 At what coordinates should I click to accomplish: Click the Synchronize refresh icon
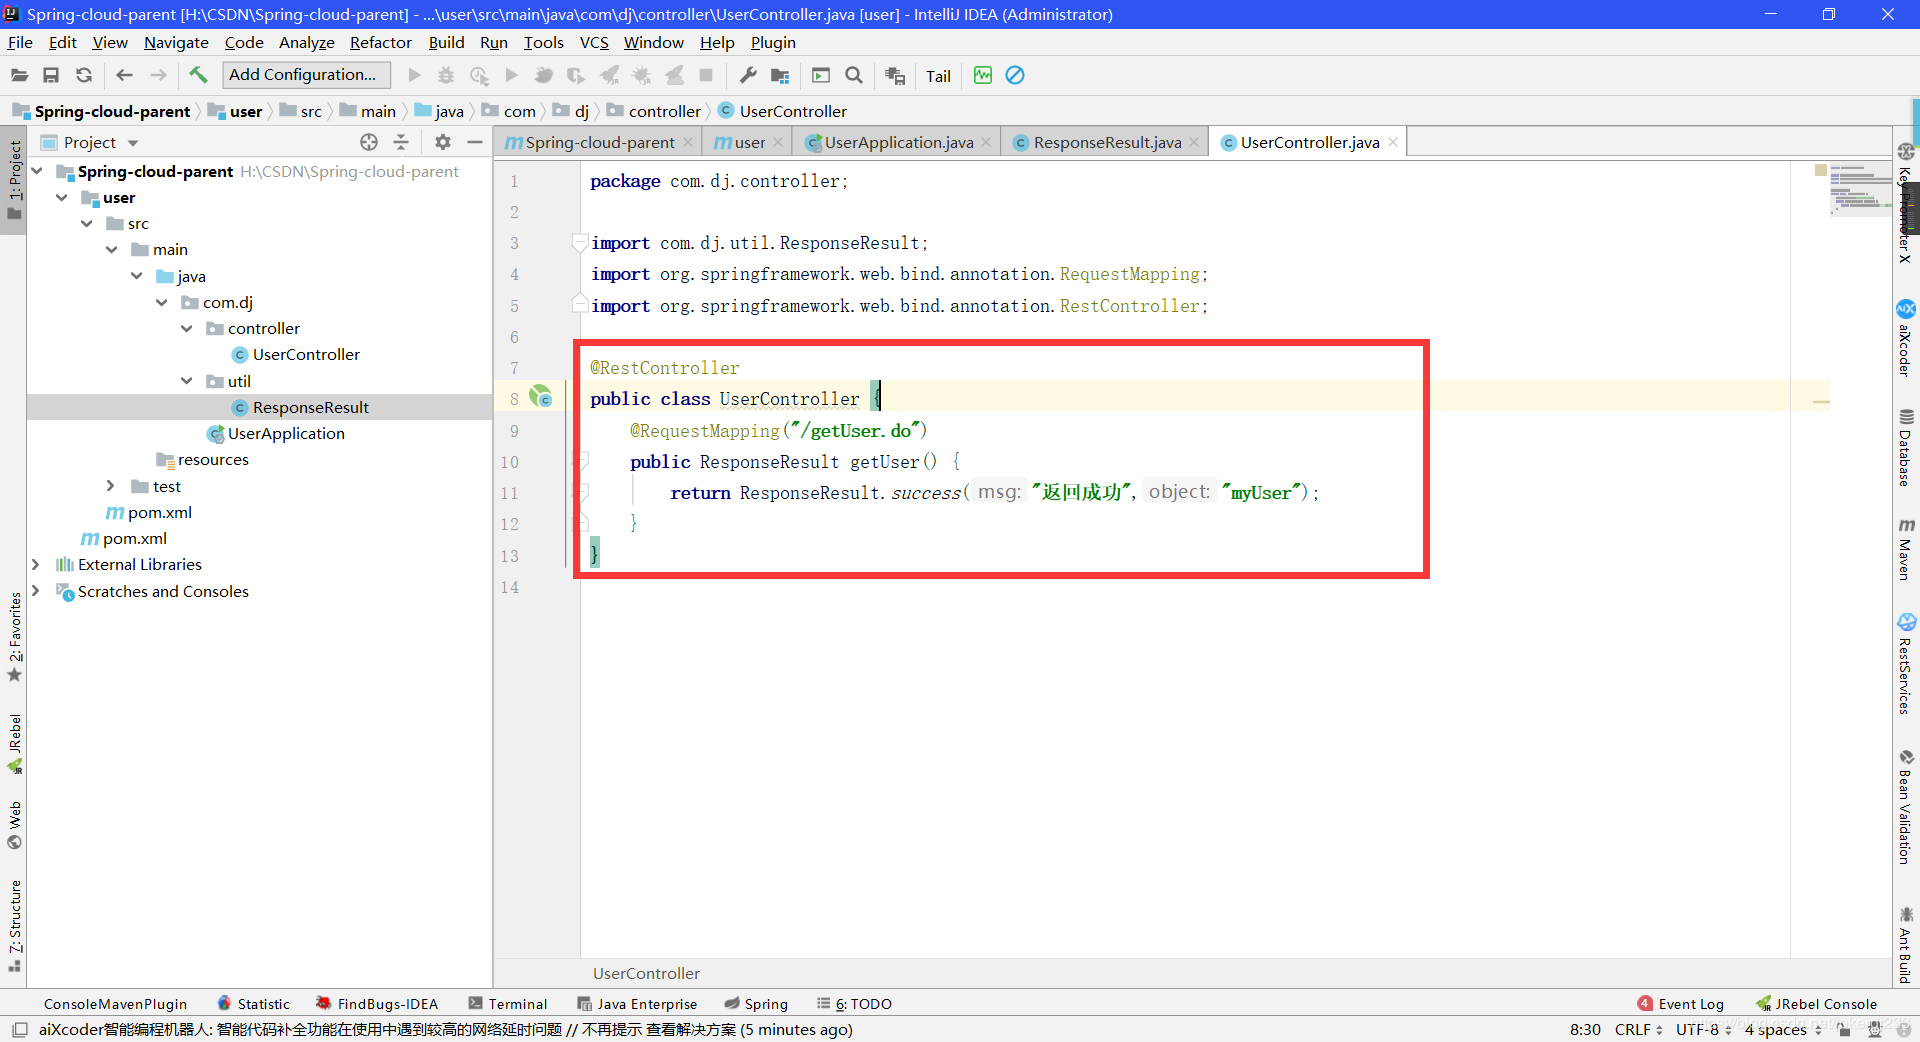tap(84, 75)
